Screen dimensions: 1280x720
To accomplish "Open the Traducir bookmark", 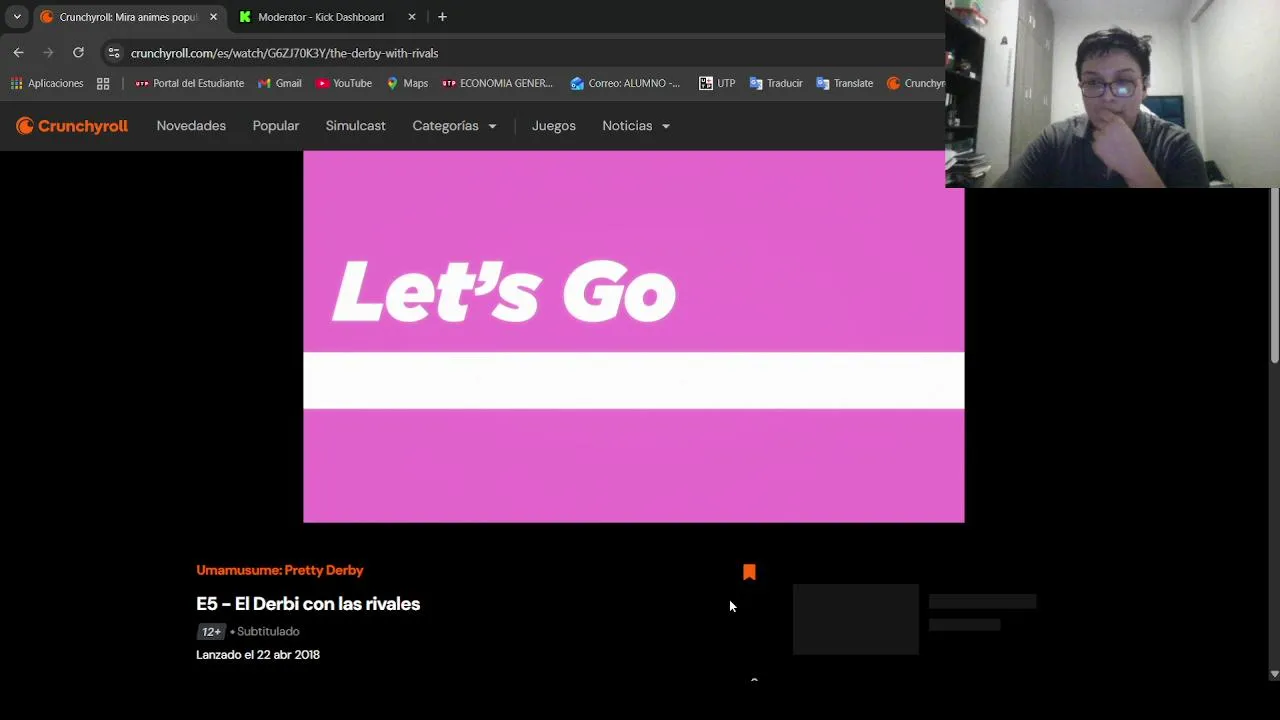I will (776, 83).
